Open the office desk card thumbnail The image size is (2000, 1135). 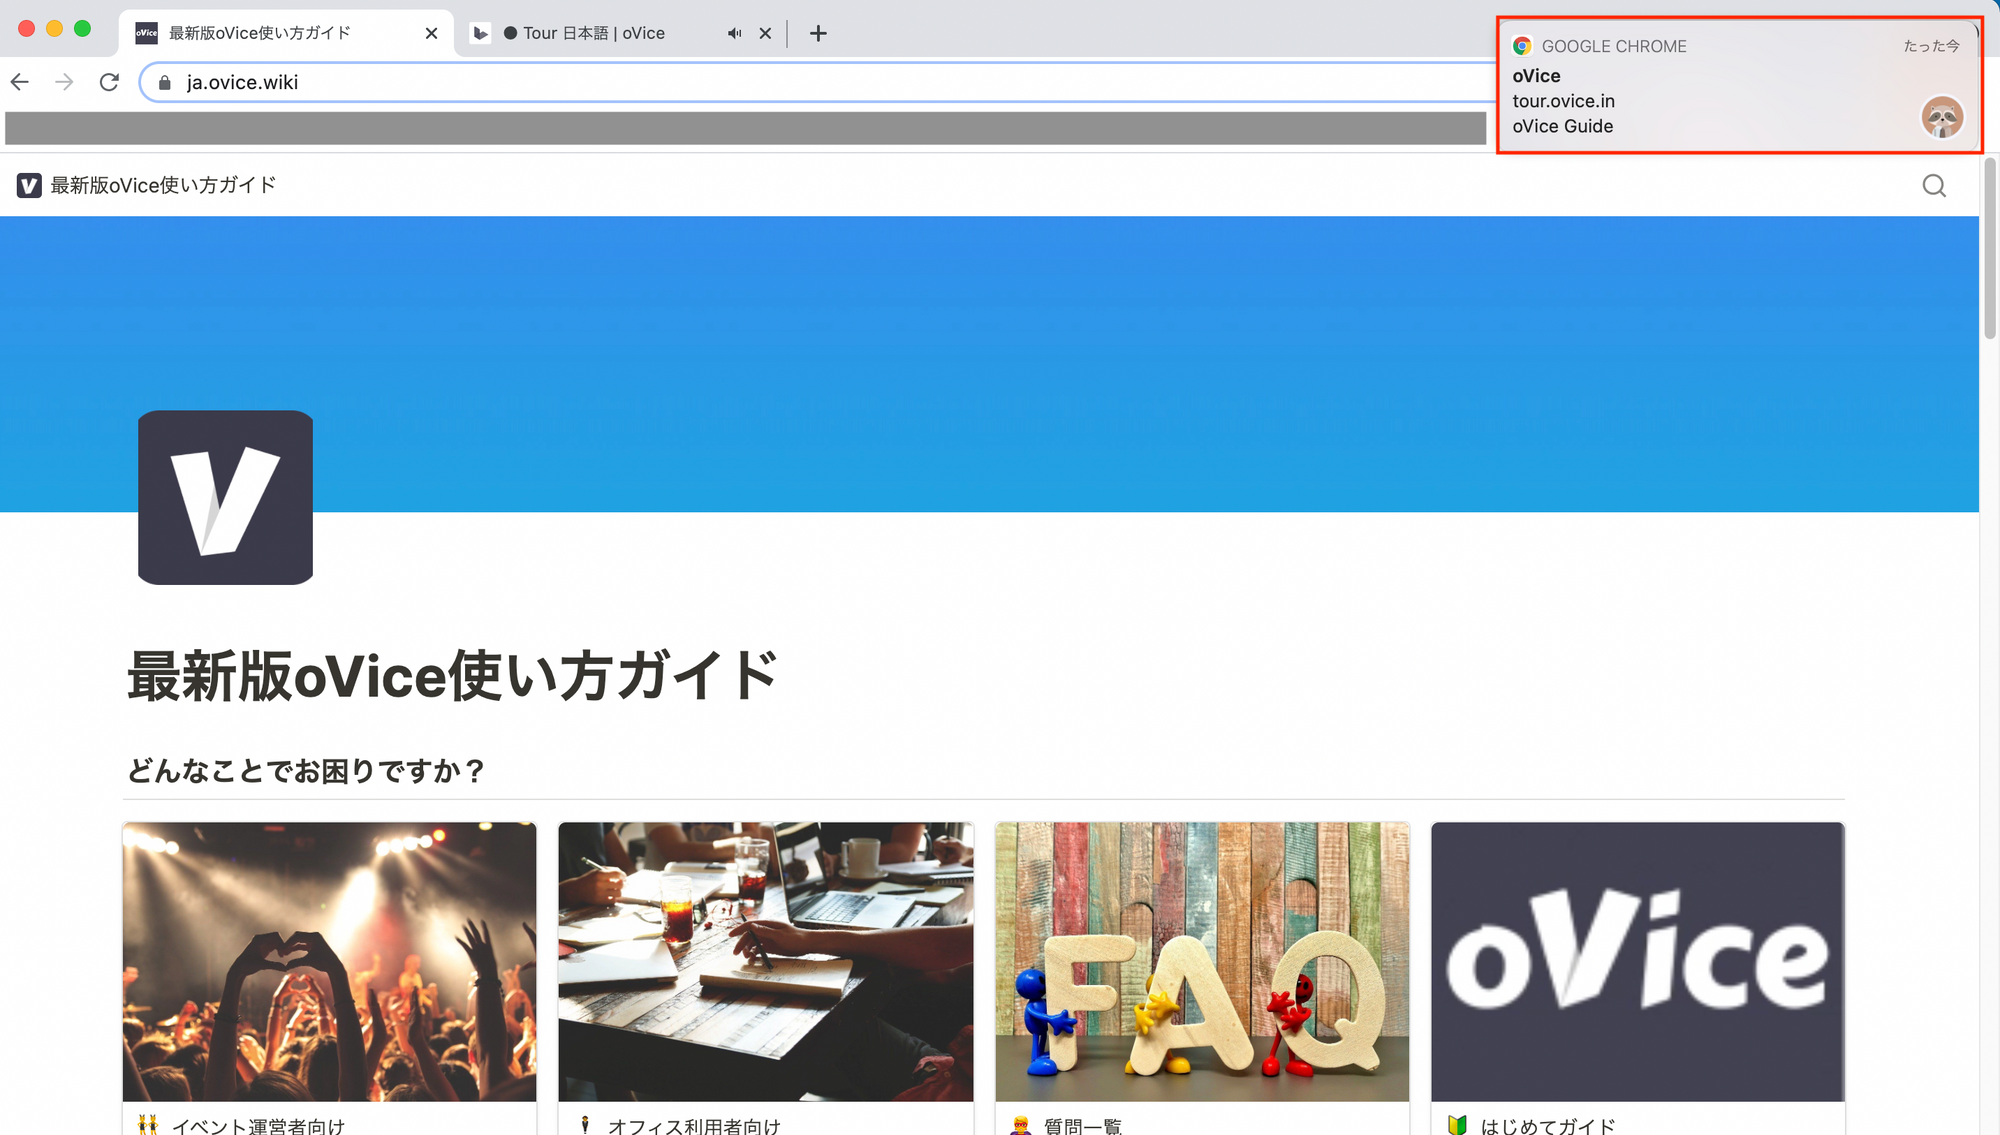pos(765,961)
